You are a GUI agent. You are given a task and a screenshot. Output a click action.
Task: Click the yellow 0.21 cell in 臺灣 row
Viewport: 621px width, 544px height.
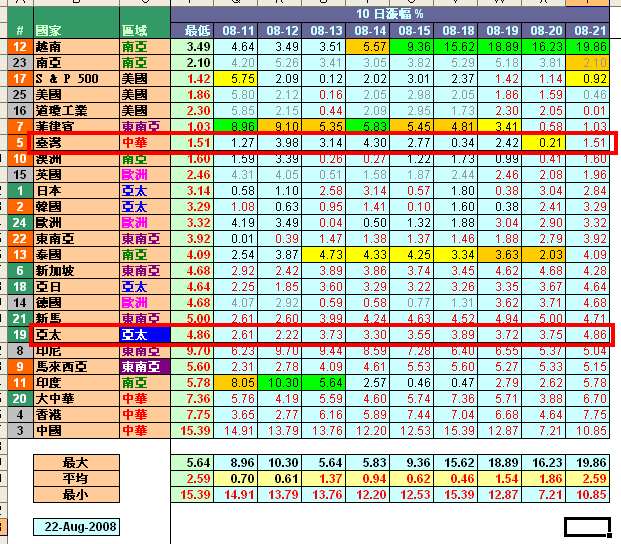pyautogui.click(x=545, y=143)
